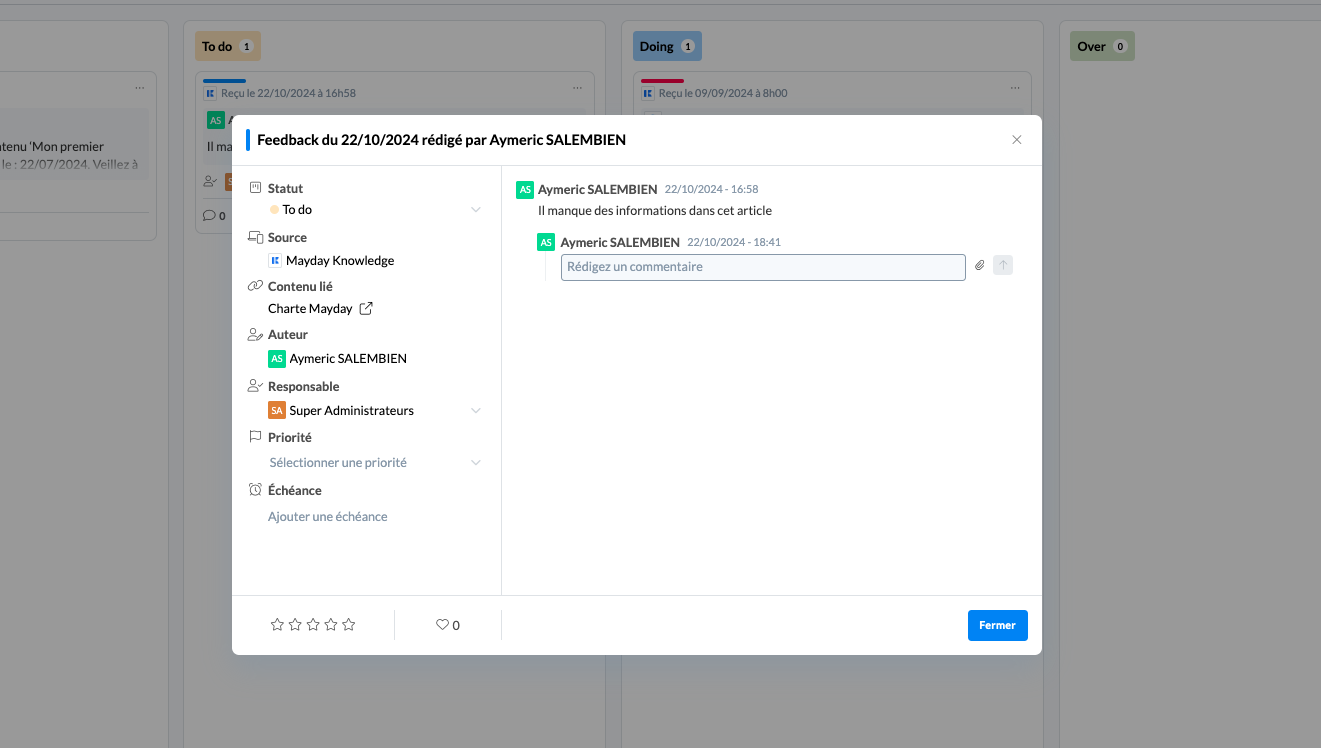This screenshot has width=1321, height=748.
Task: Select the Over column header
Action: tap(1101, 46)
